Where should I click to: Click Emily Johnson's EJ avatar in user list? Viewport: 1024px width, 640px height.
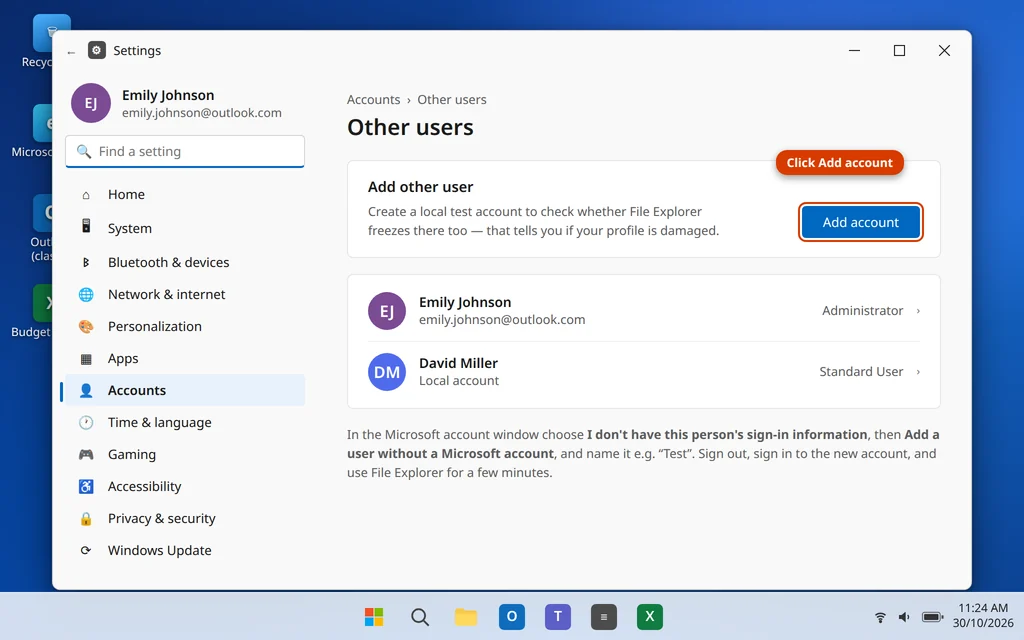point(387,311)
